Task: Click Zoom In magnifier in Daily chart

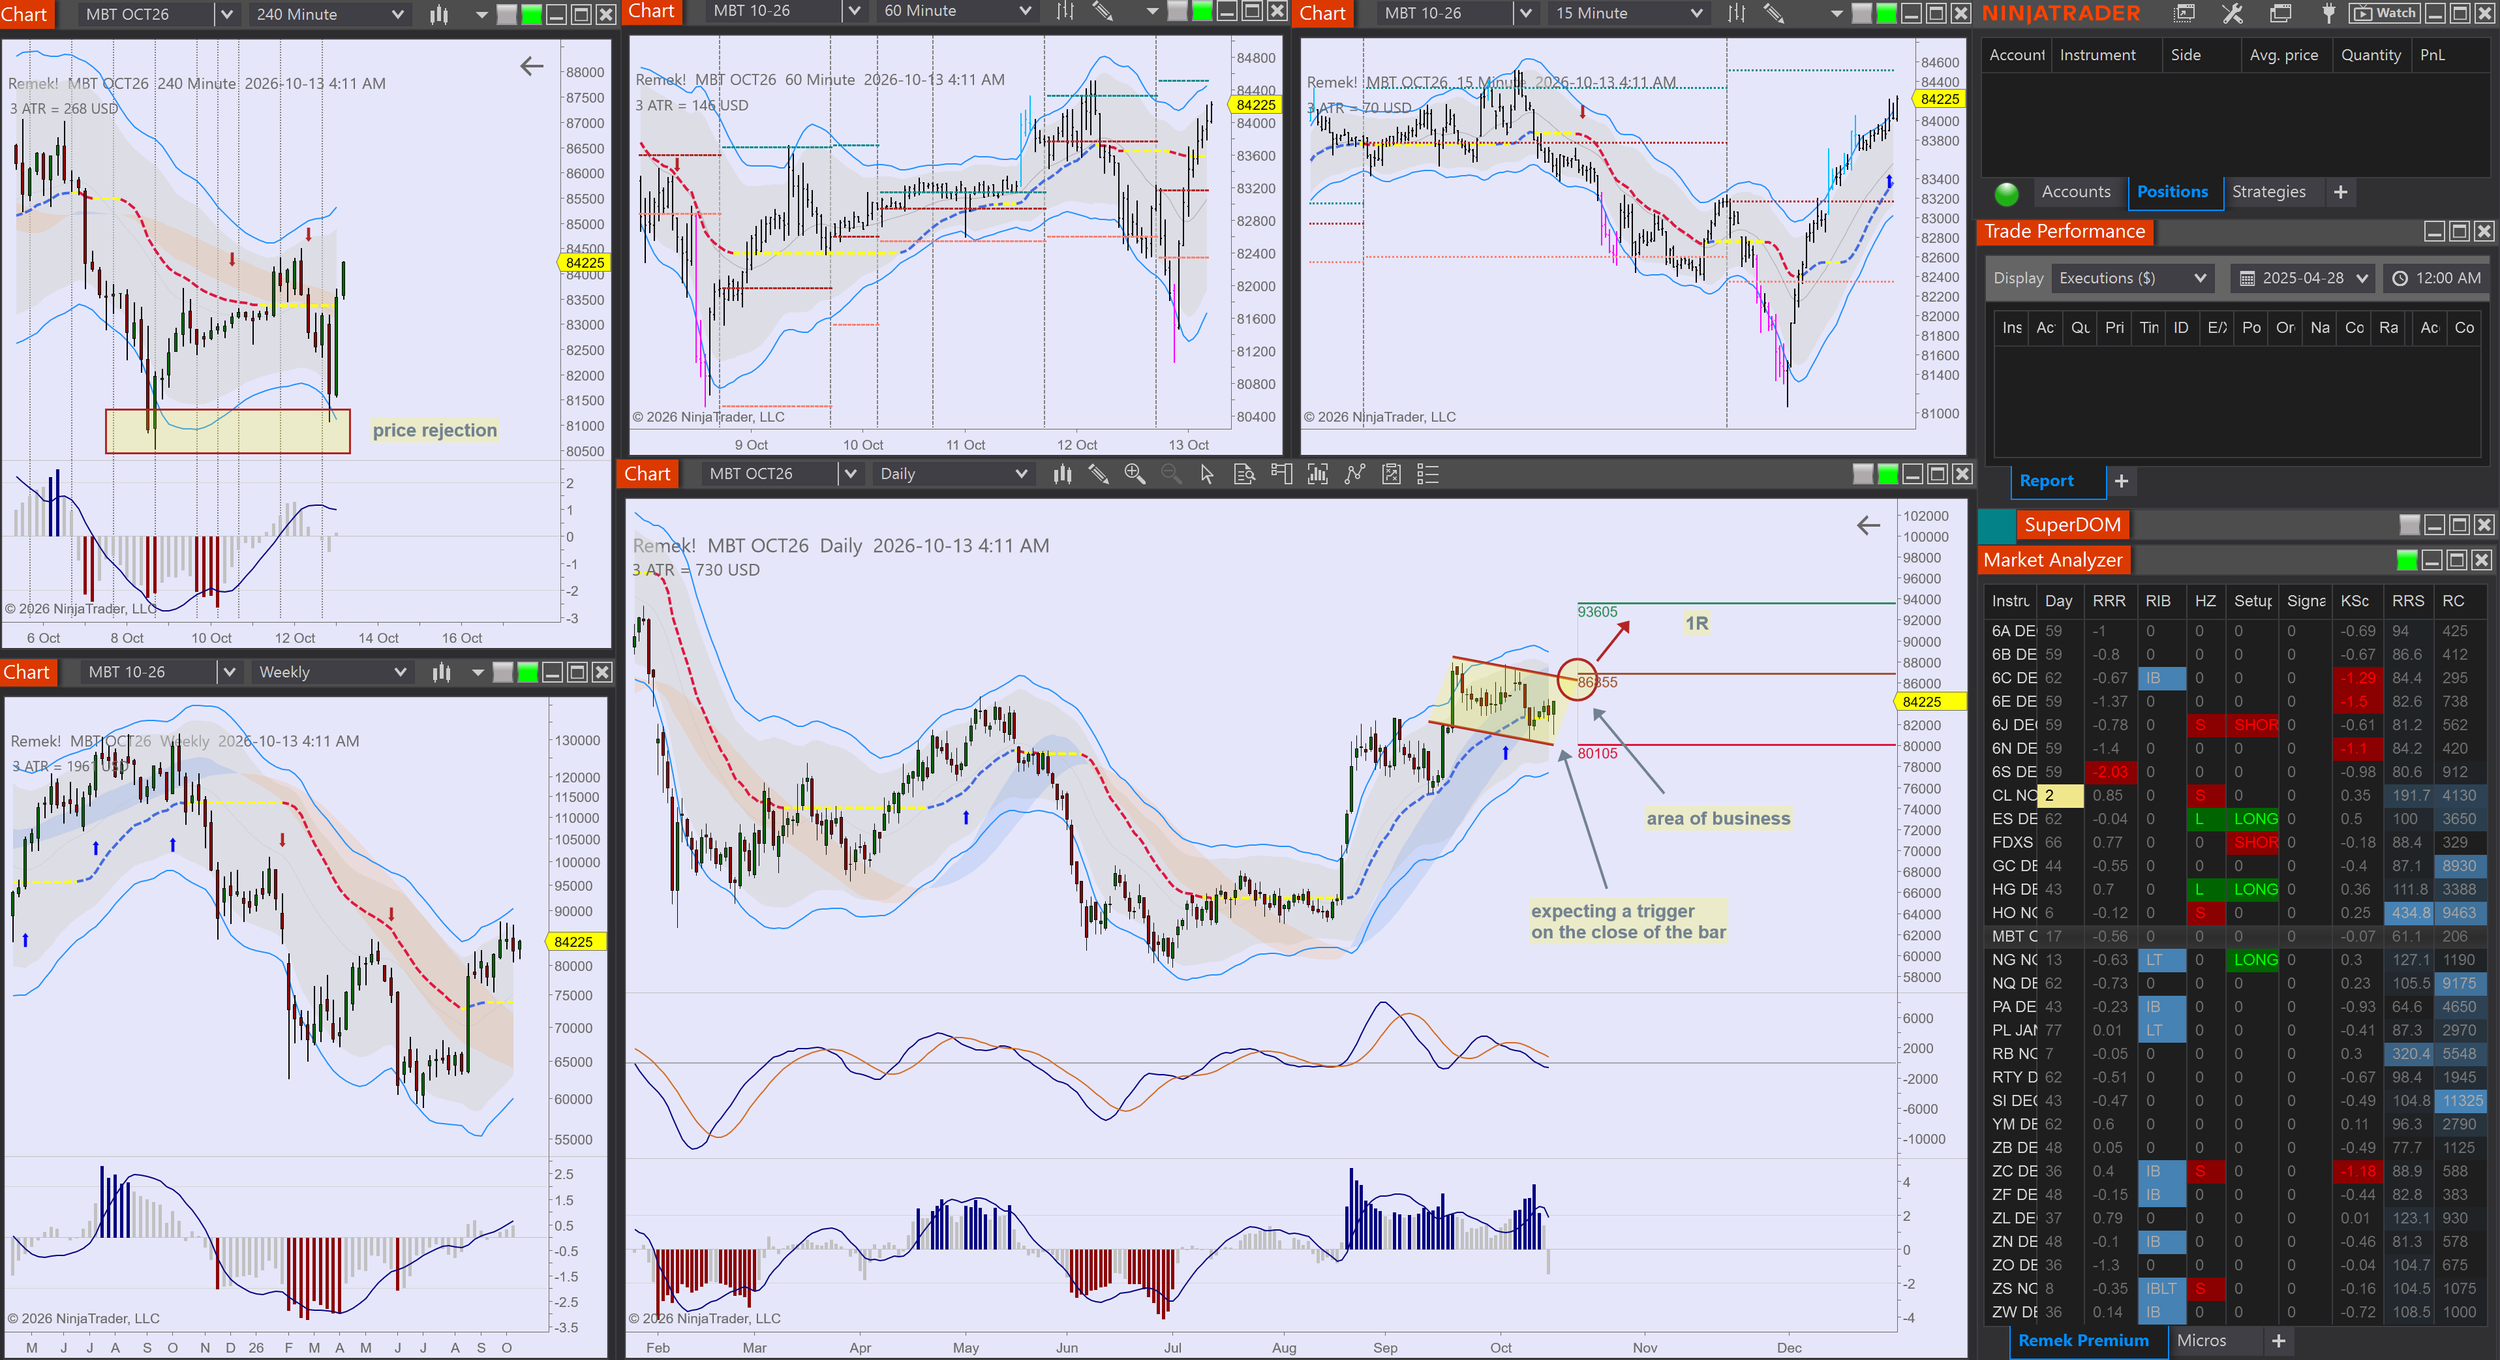Action: click(x=1134, y=474)
